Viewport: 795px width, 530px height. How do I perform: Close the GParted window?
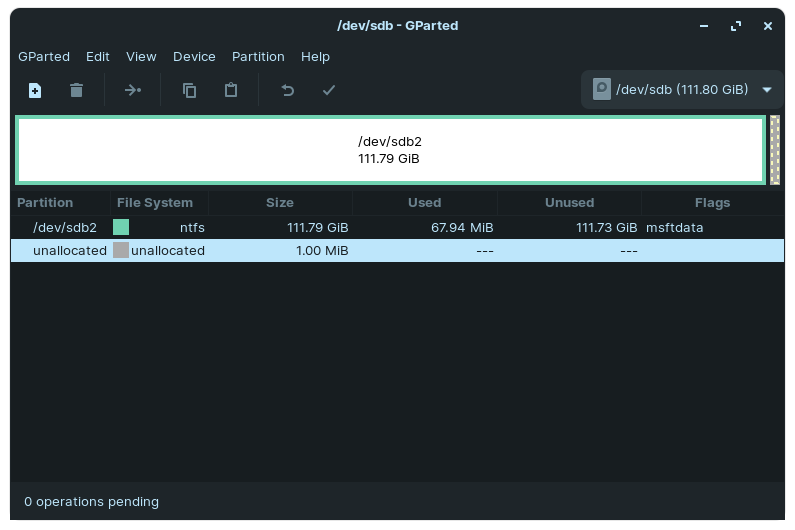768,26
